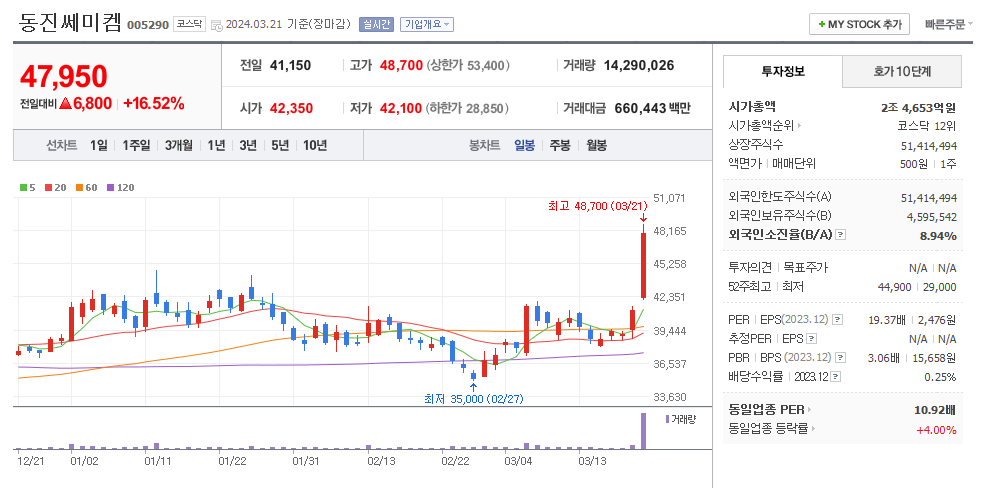The image size is (984, 488).
Task: Click the 최저 35,000 (02/27) chart marker
Action: [474, 398]
